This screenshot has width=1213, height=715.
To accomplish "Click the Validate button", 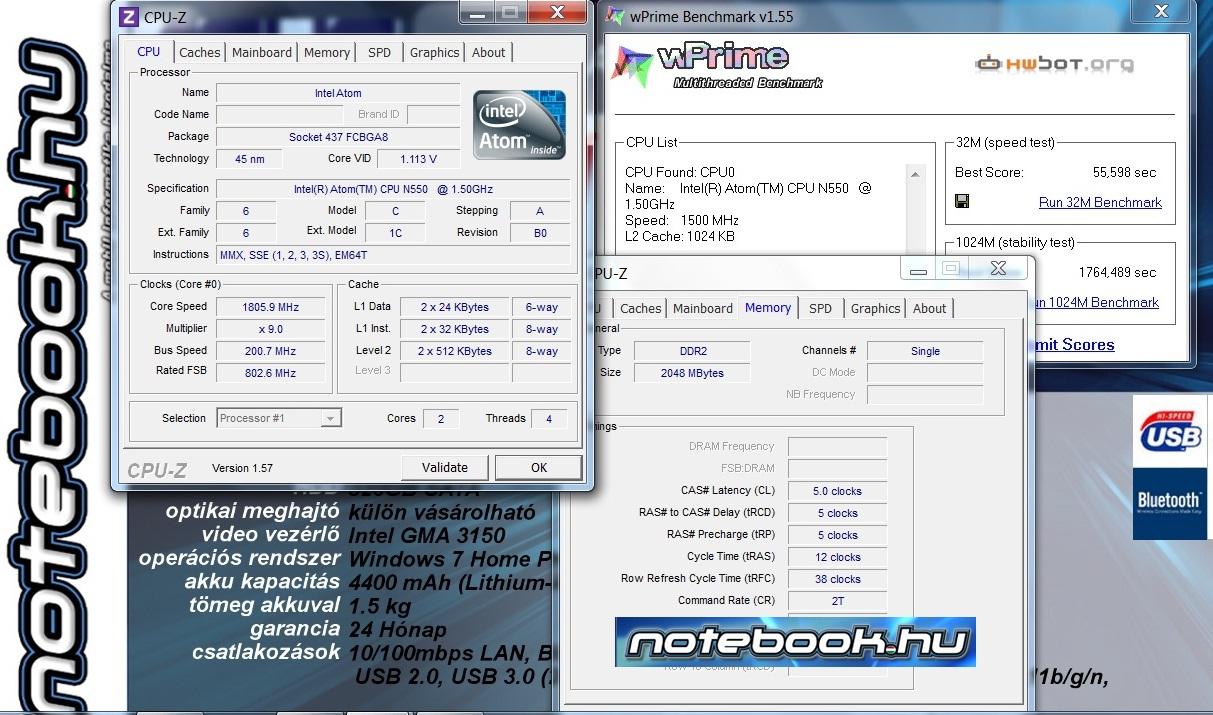I will pyautogui.click(x=445, y=467).
